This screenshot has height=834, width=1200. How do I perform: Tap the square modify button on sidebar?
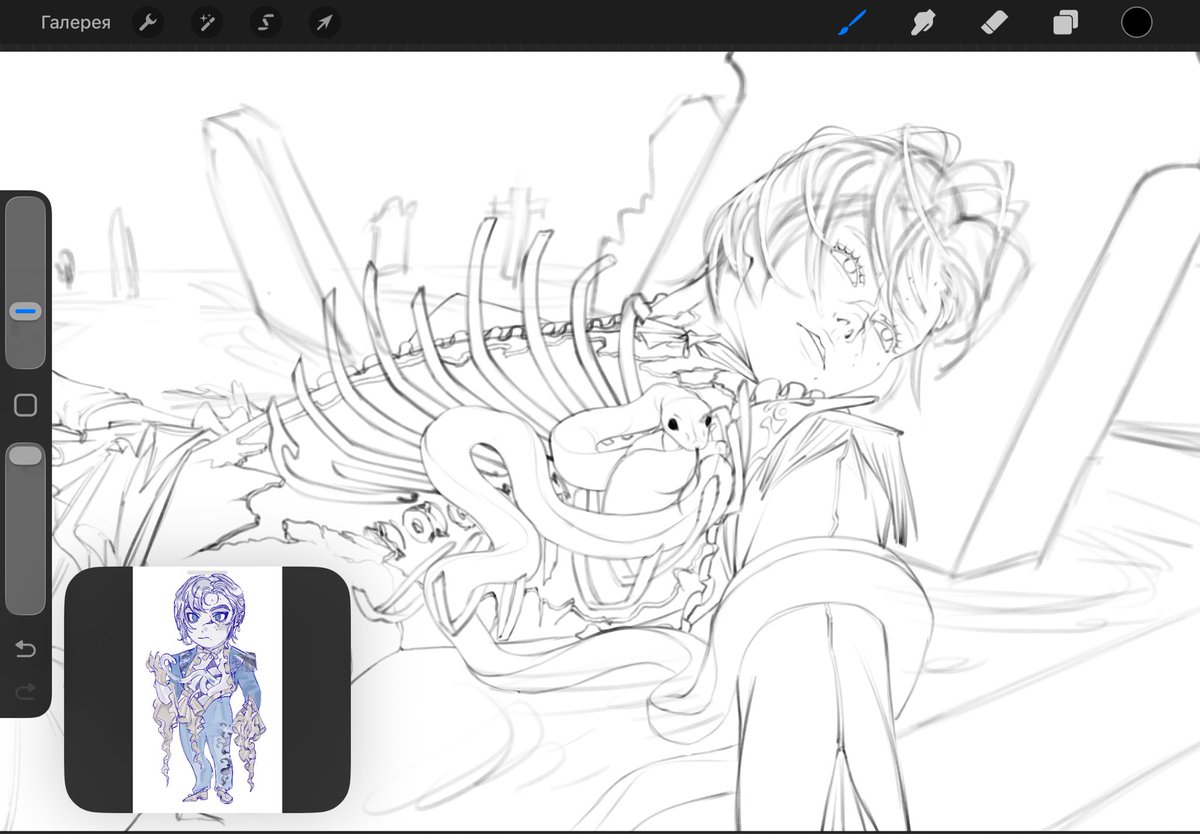point(26,405)
